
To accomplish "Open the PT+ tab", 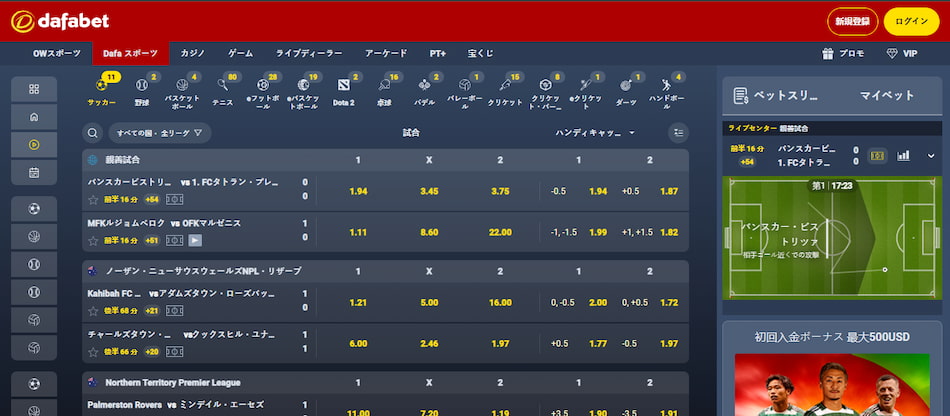I will (437, 53).
